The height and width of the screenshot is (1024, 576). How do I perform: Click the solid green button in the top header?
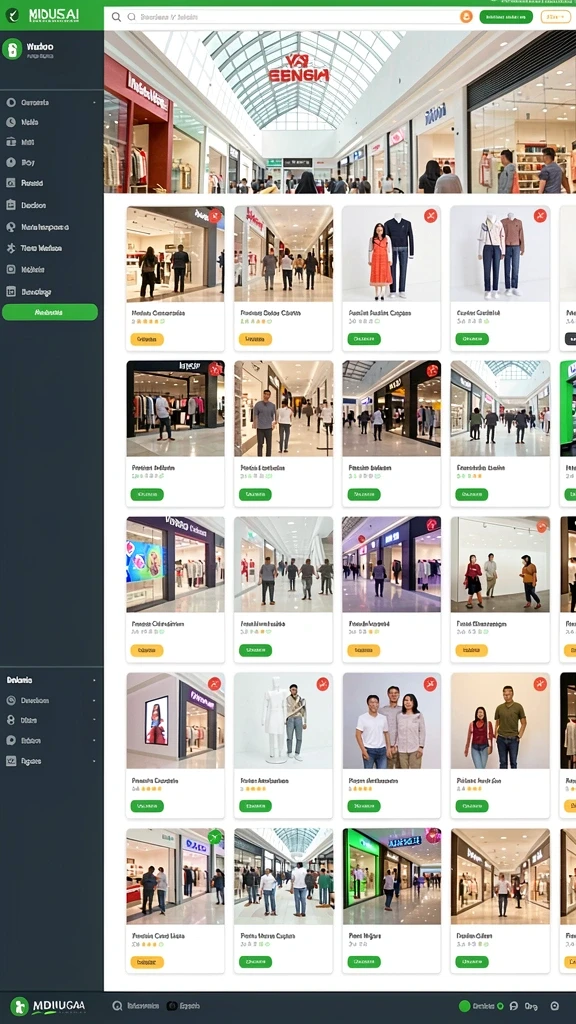(x=506, y=17)
